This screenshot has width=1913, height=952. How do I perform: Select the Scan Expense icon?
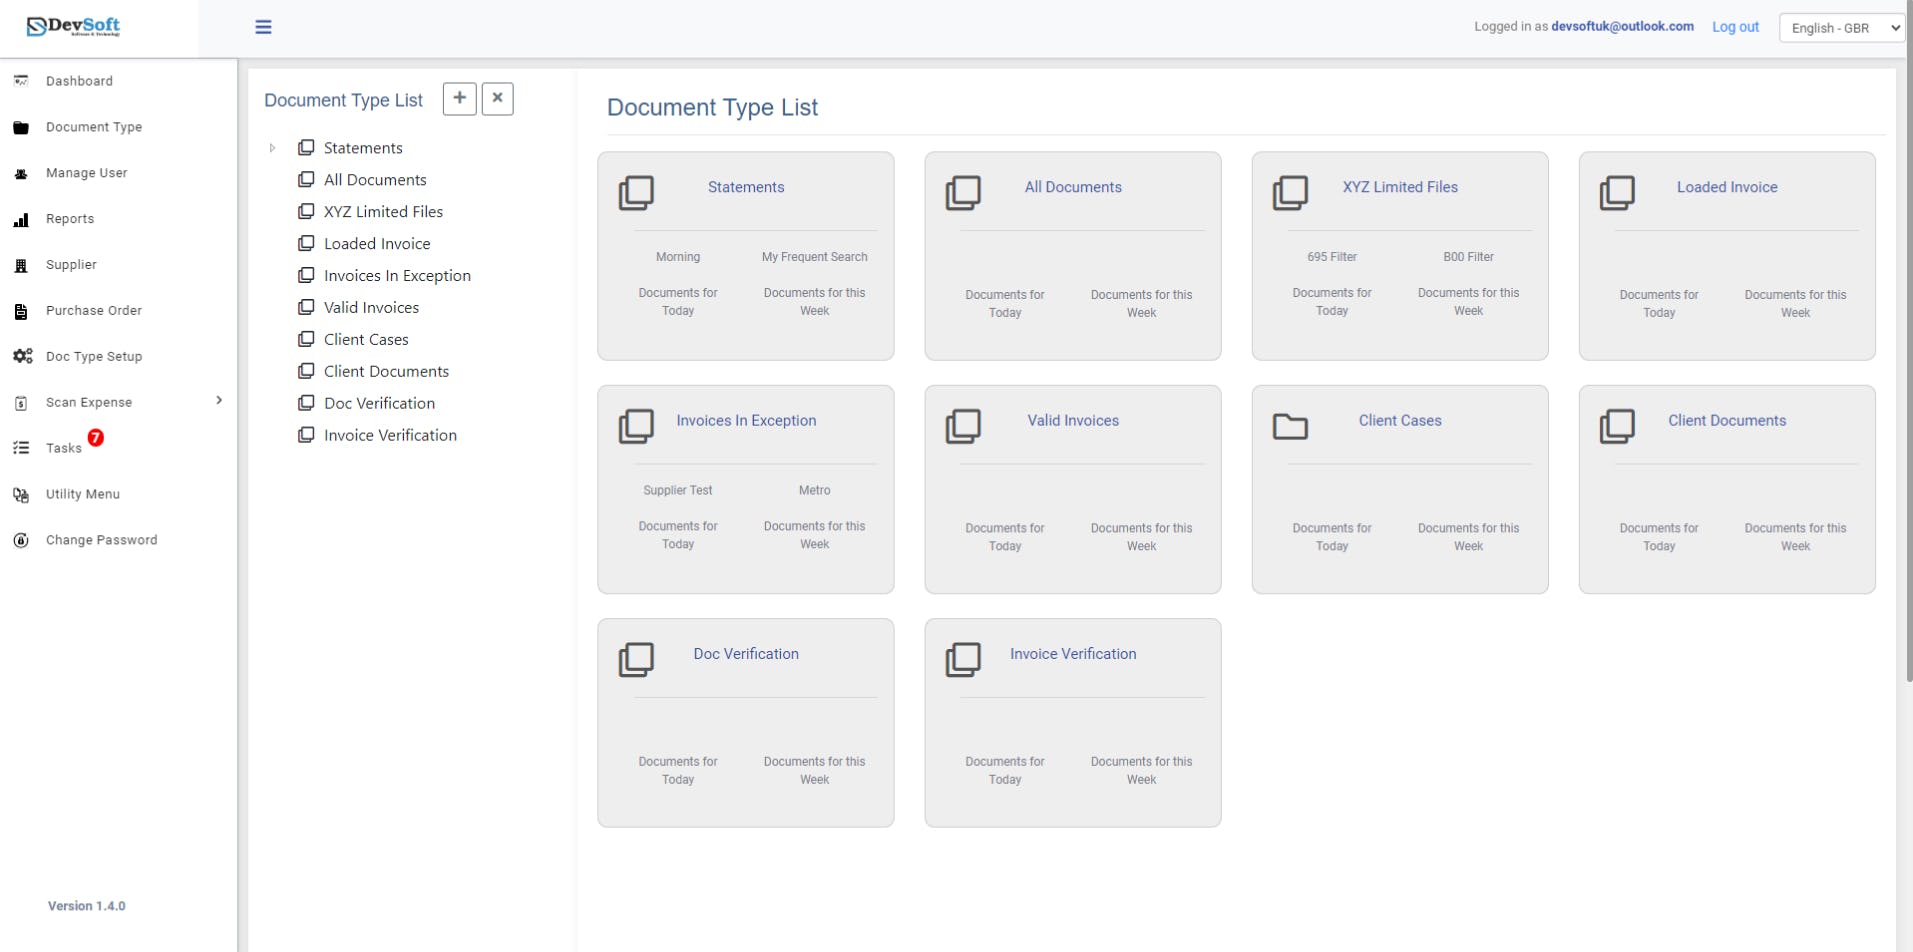[x=21, y=402]
